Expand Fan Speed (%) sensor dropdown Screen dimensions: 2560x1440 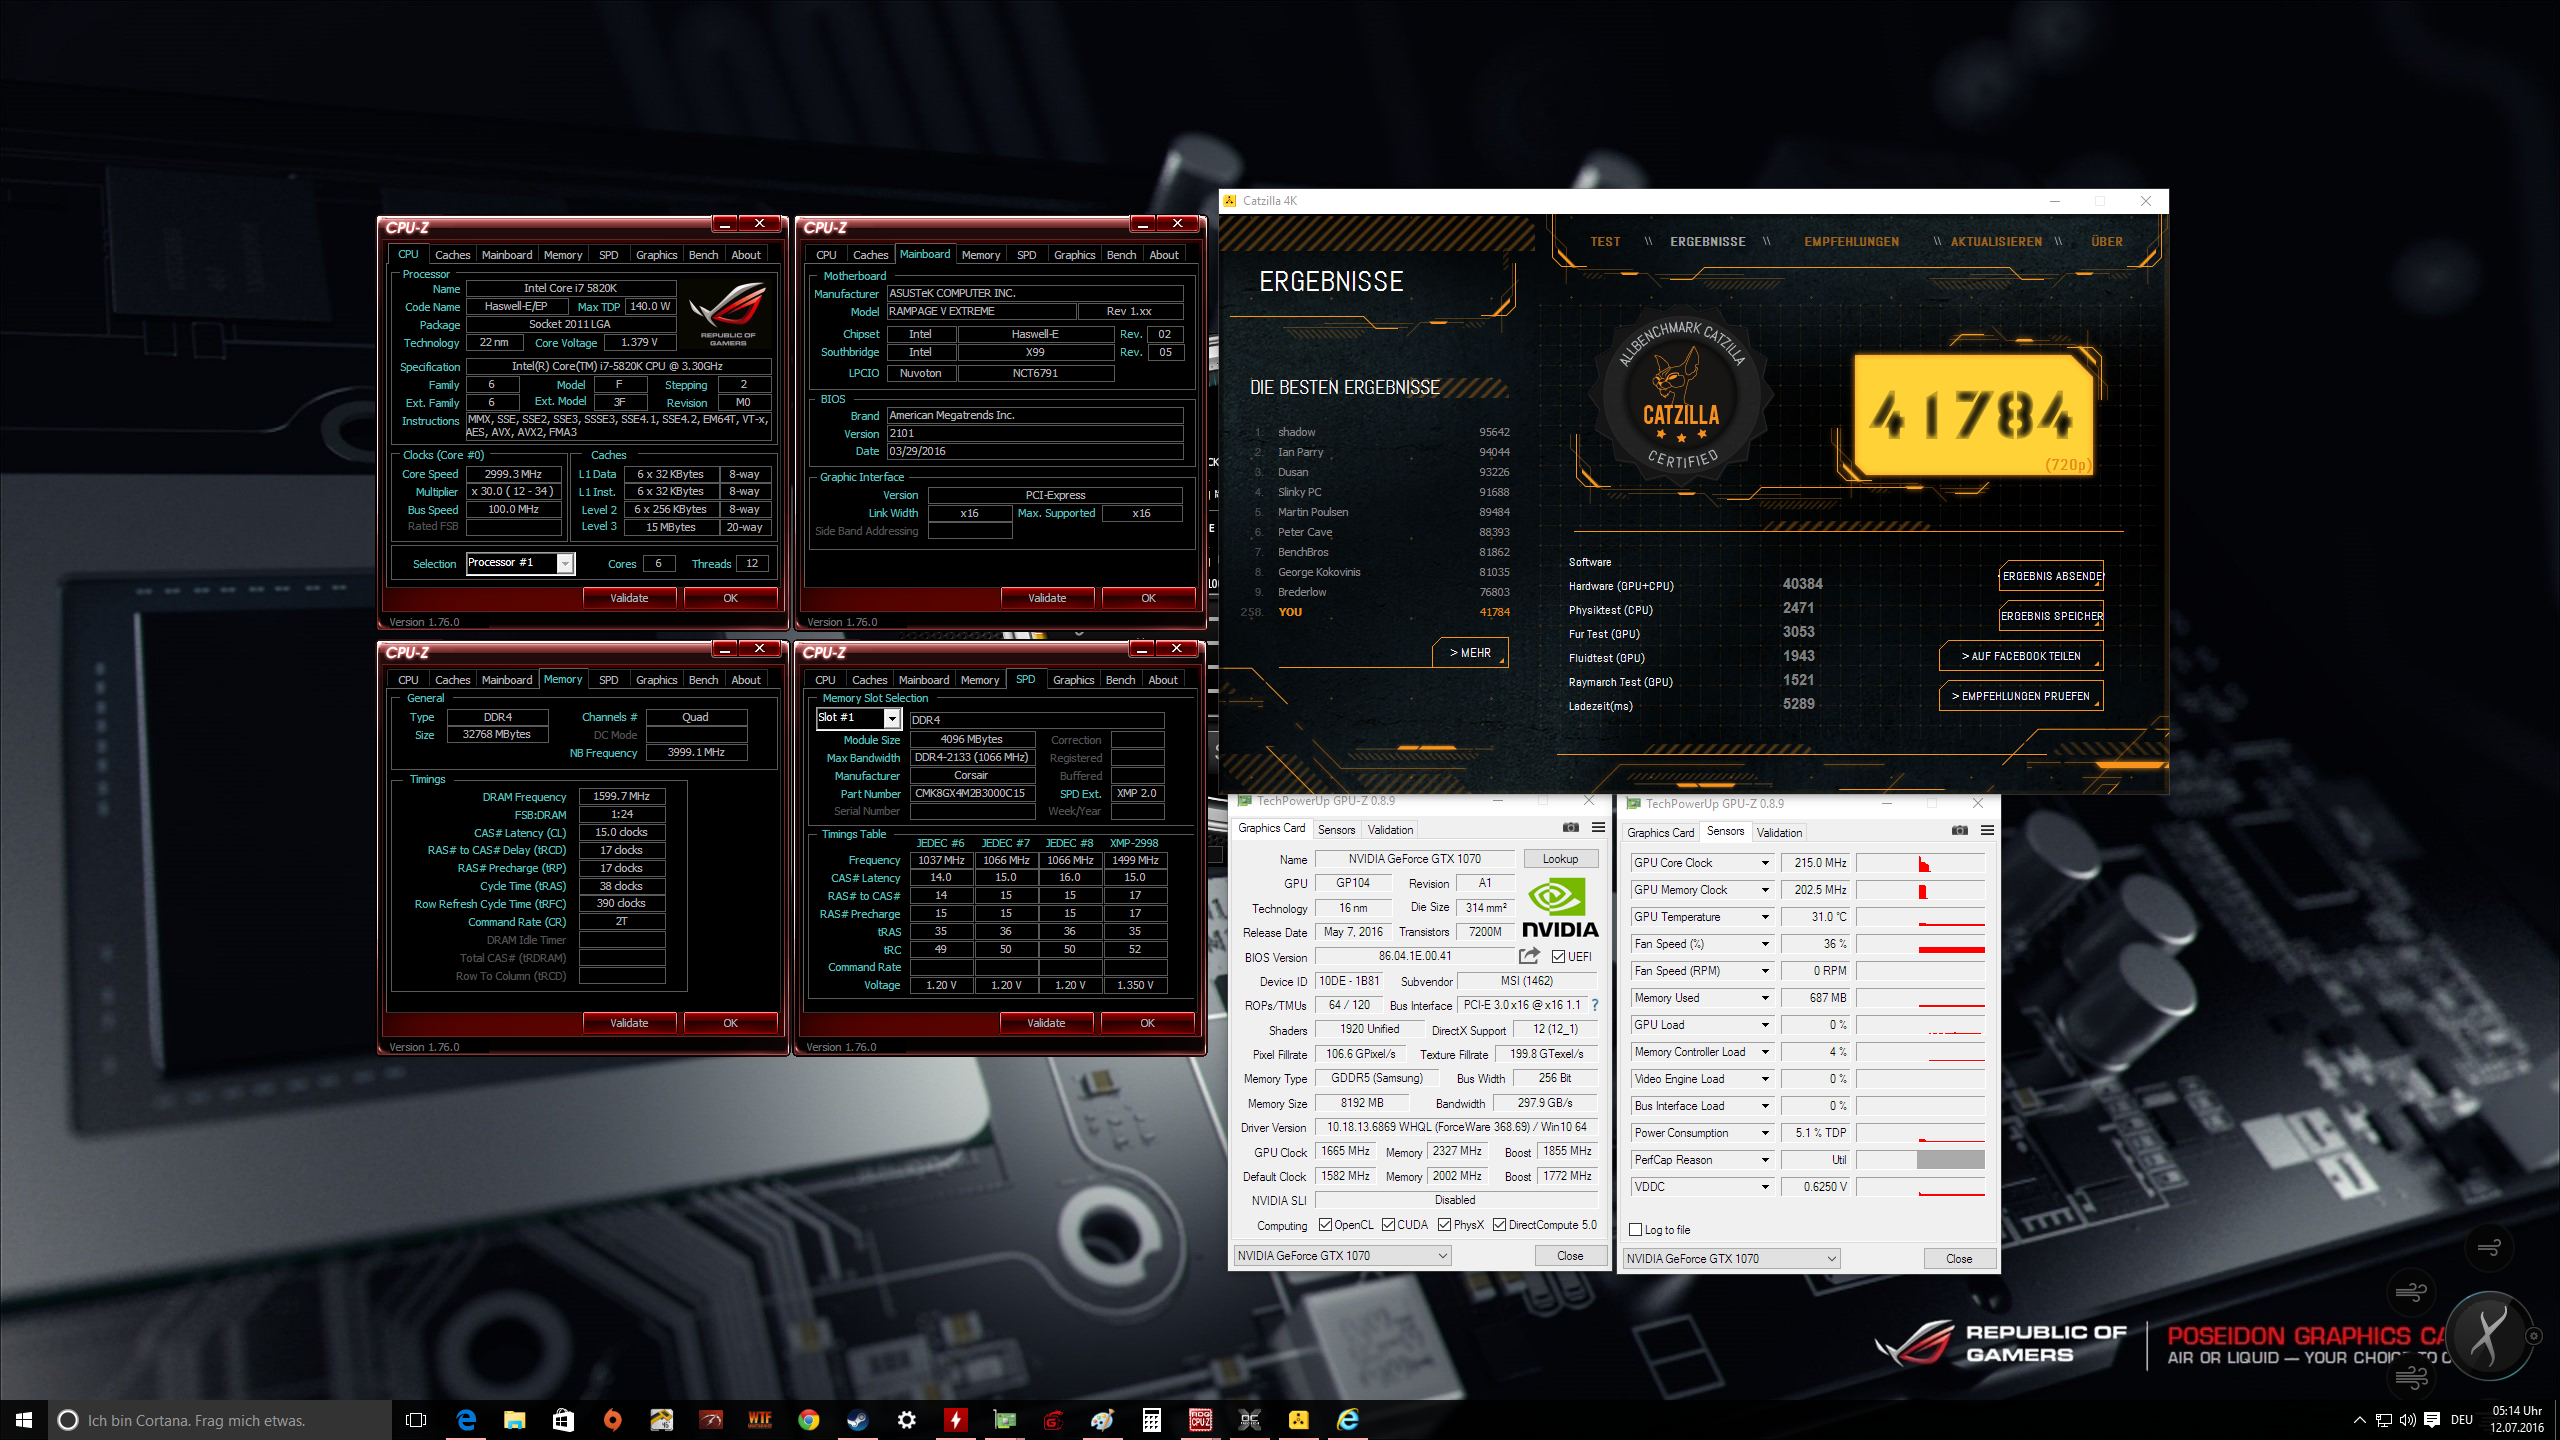pyautogui.click(x=1765, y=944)
